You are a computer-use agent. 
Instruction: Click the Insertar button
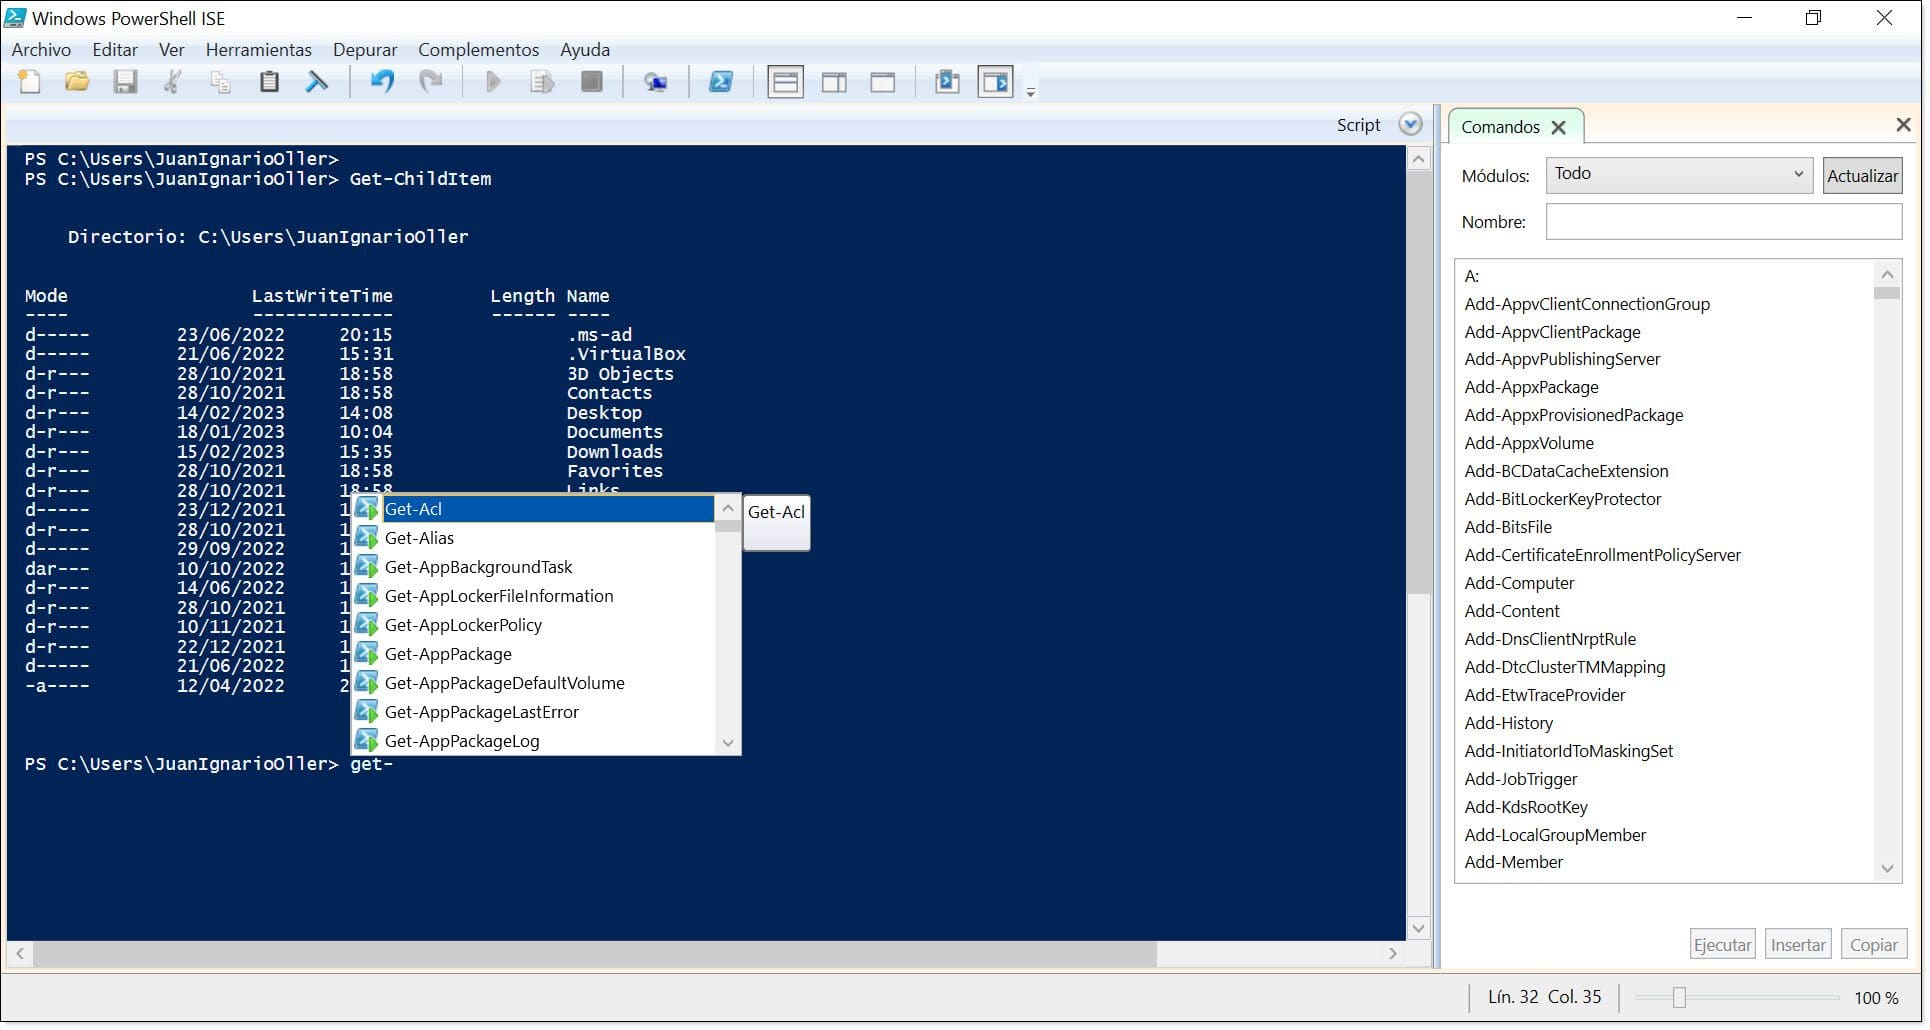(1798, 945)
